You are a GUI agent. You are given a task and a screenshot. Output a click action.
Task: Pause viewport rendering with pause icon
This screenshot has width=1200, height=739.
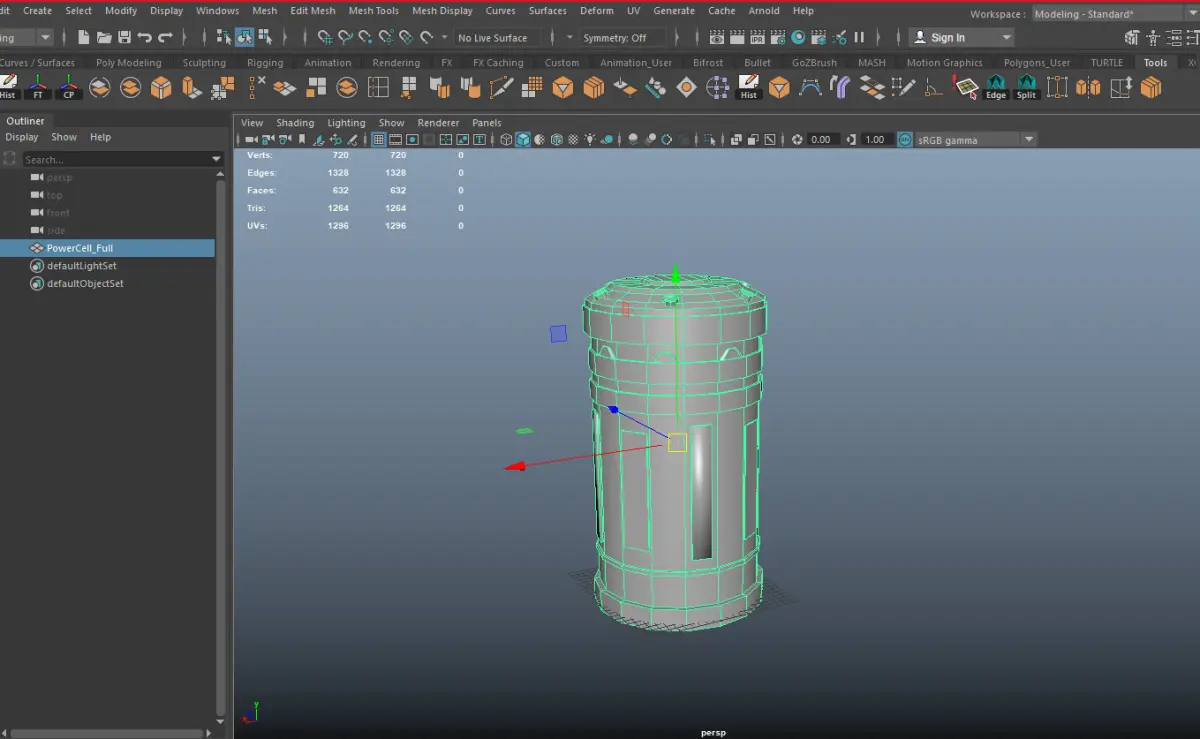tap(859, 37)
